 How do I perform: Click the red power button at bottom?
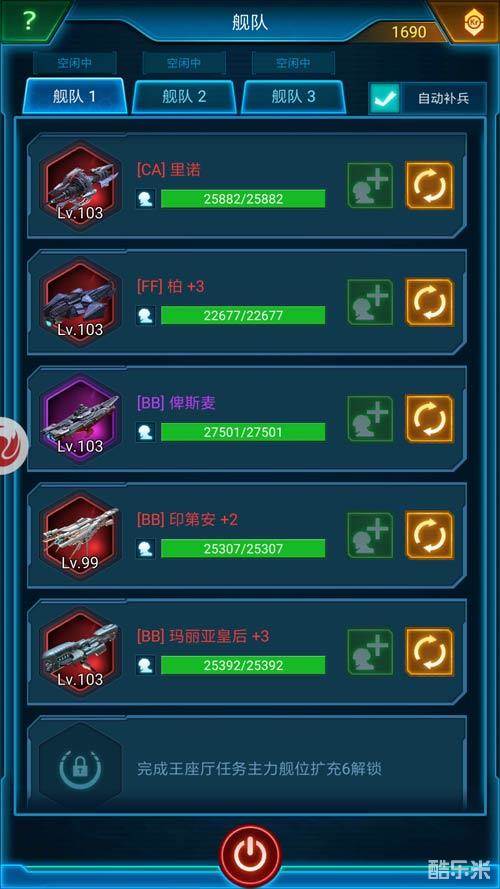point(250,856)
